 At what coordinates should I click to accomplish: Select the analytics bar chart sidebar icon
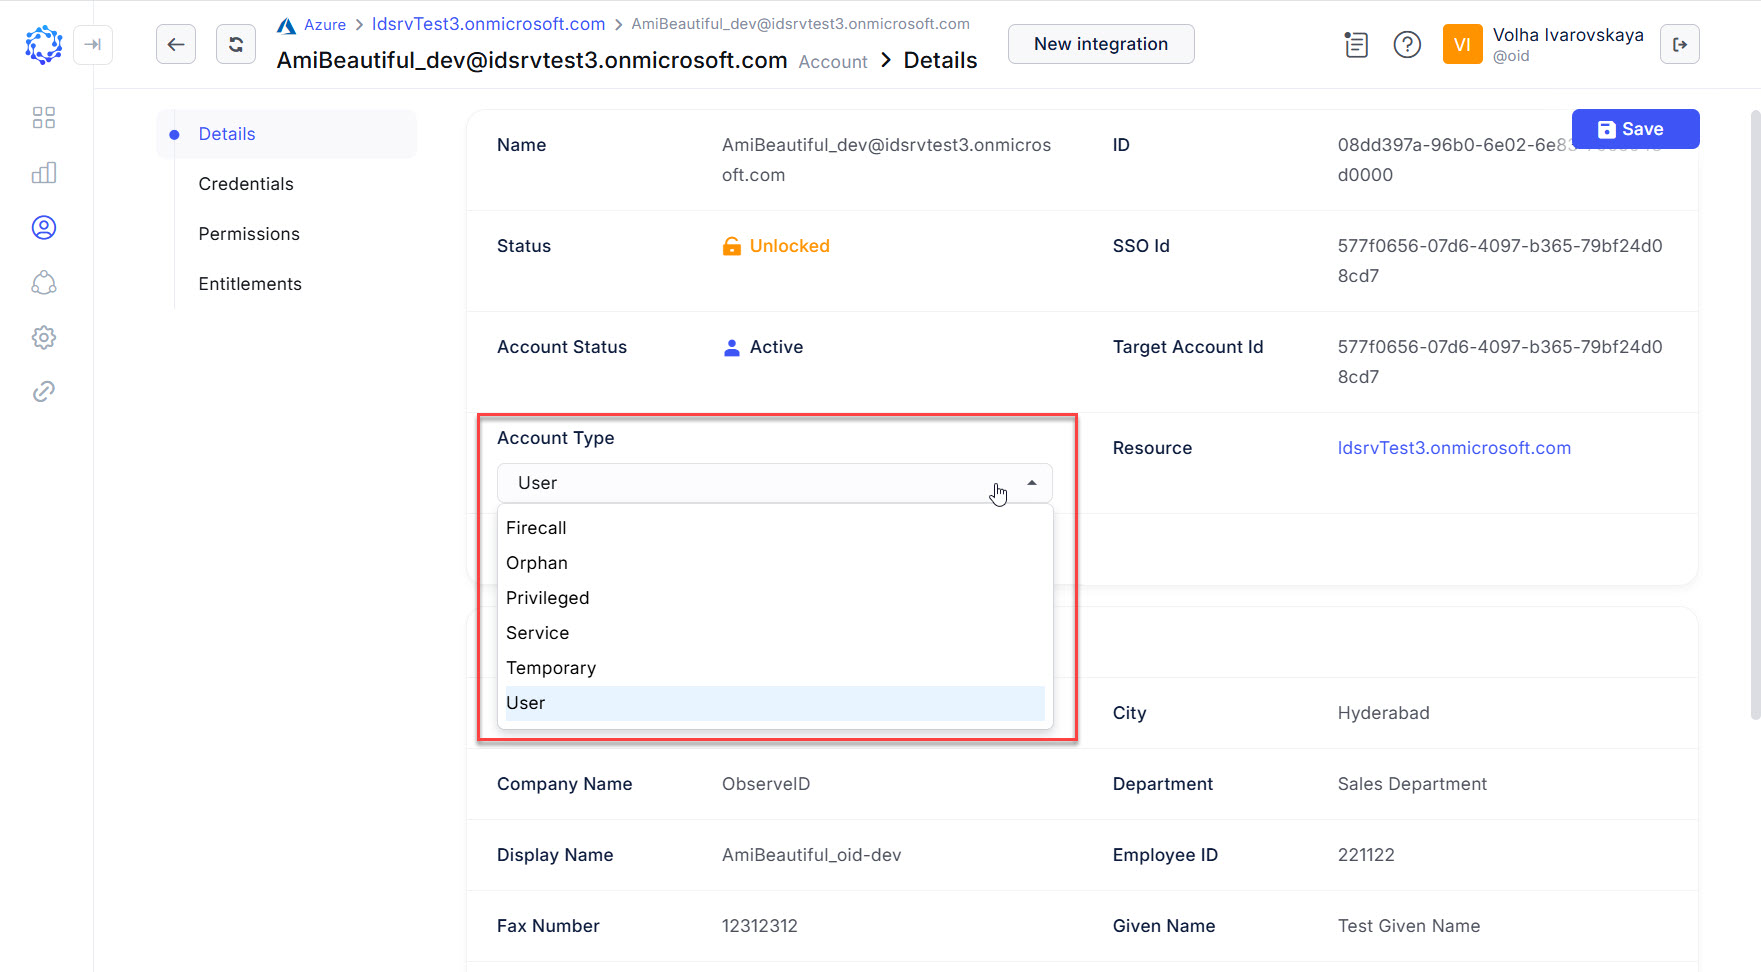(x=43, y=172)
